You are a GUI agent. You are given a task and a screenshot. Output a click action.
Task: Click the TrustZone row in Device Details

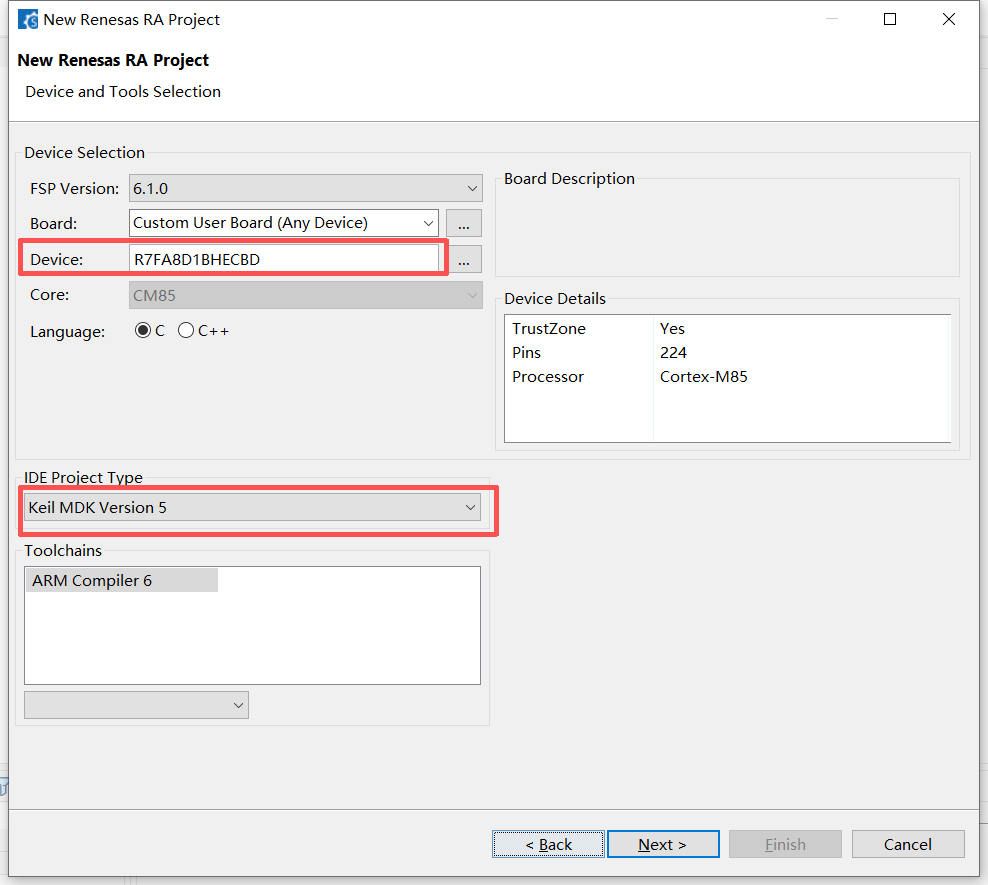point(727,329)
